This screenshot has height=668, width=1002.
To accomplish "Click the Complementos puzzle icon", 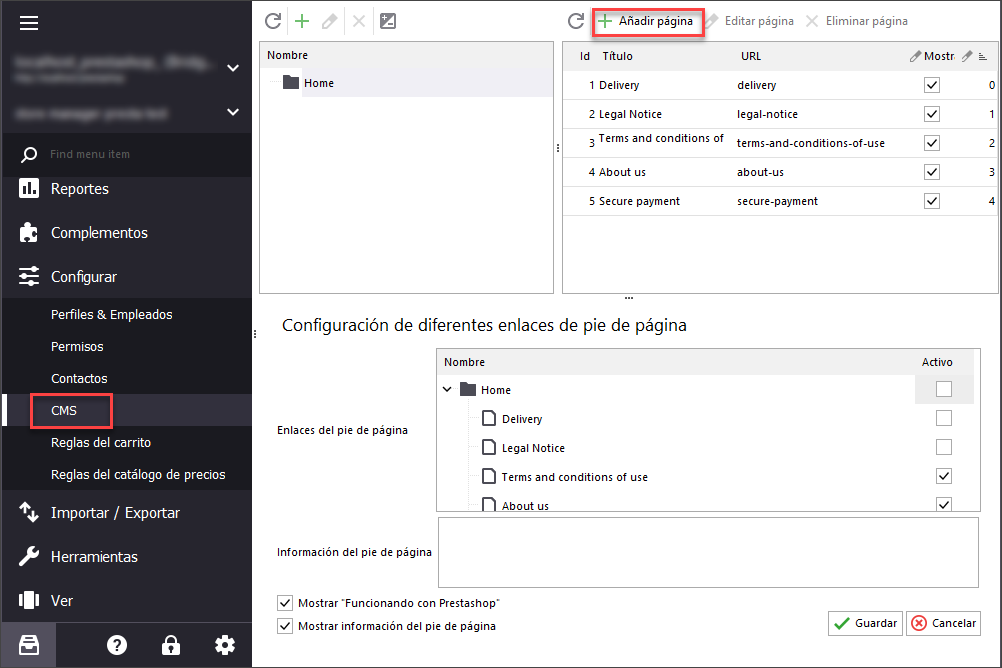I will coord(29,233).
